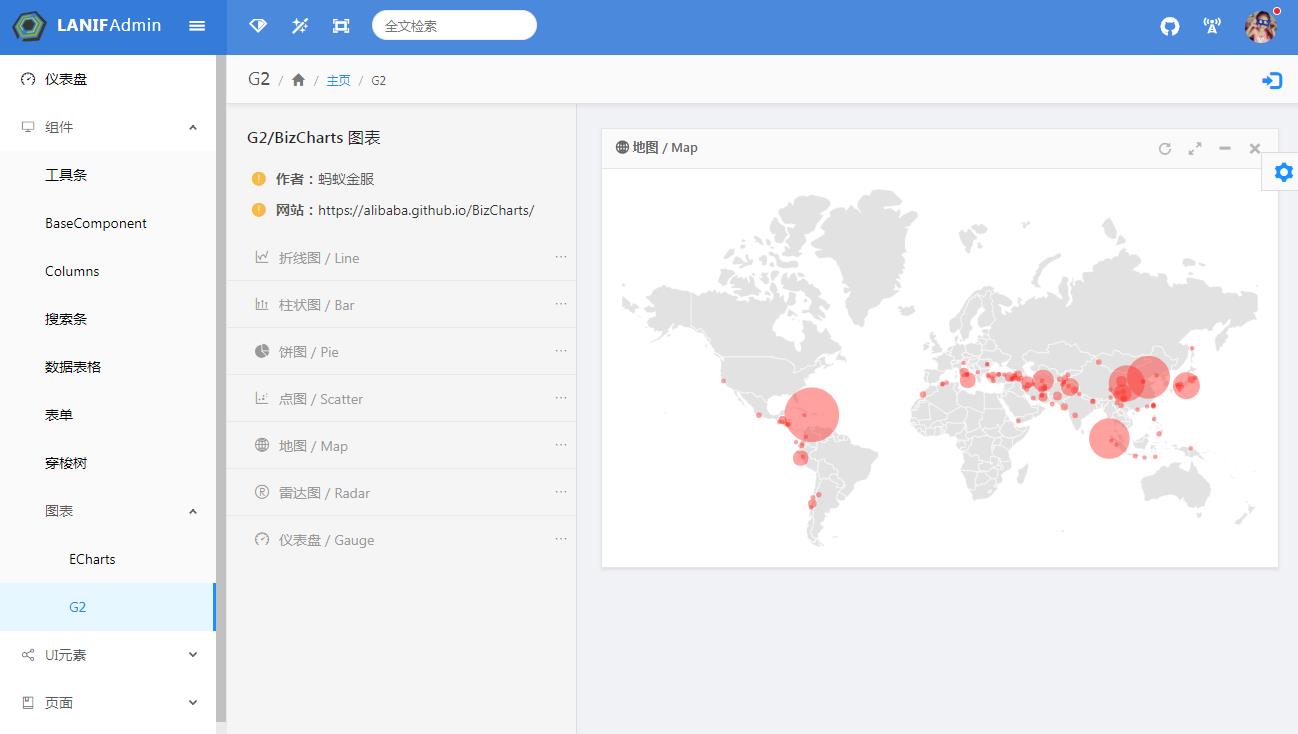Click the LANIF Admin hexagon logo
The image size is (1298, 734).
point(30,26)
